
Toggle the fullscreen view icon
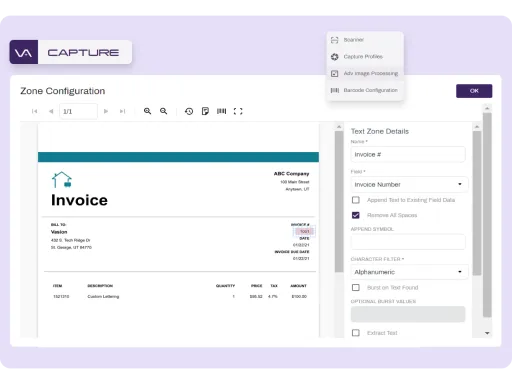point(238,111)
